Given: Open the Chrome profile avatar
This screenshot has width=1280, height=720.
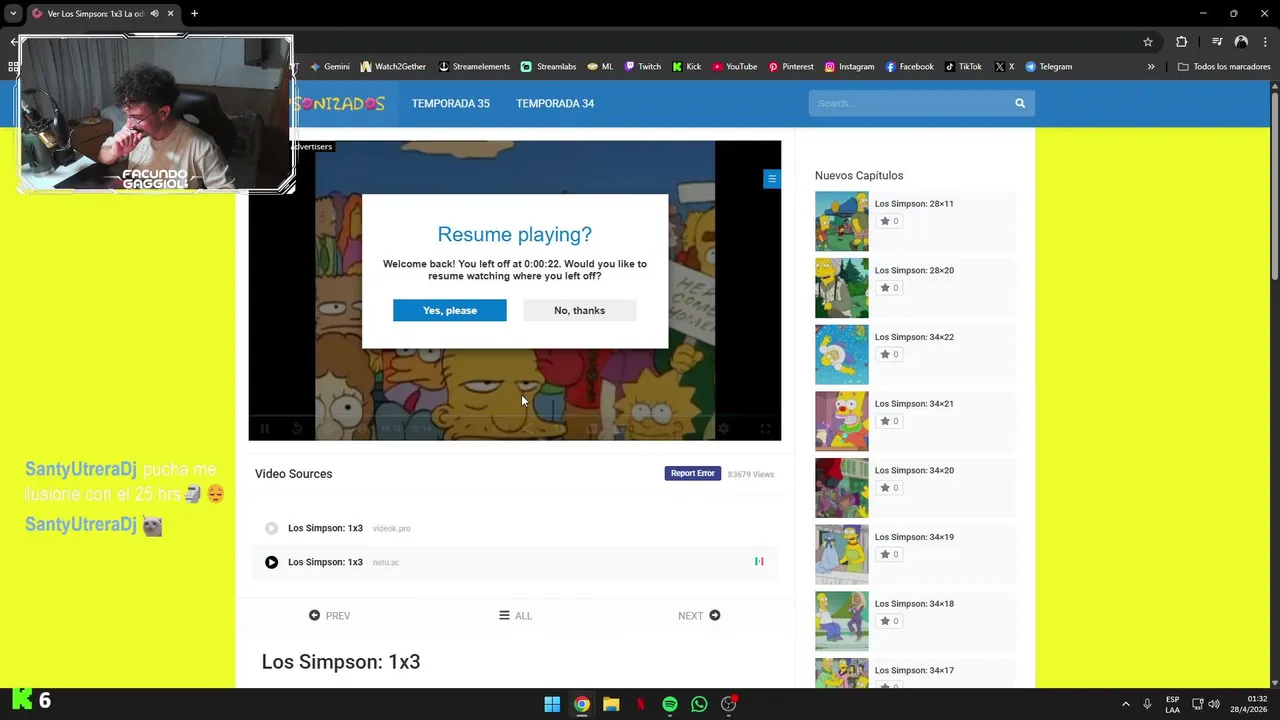Looking at the screenshot, I should 1241,42.
